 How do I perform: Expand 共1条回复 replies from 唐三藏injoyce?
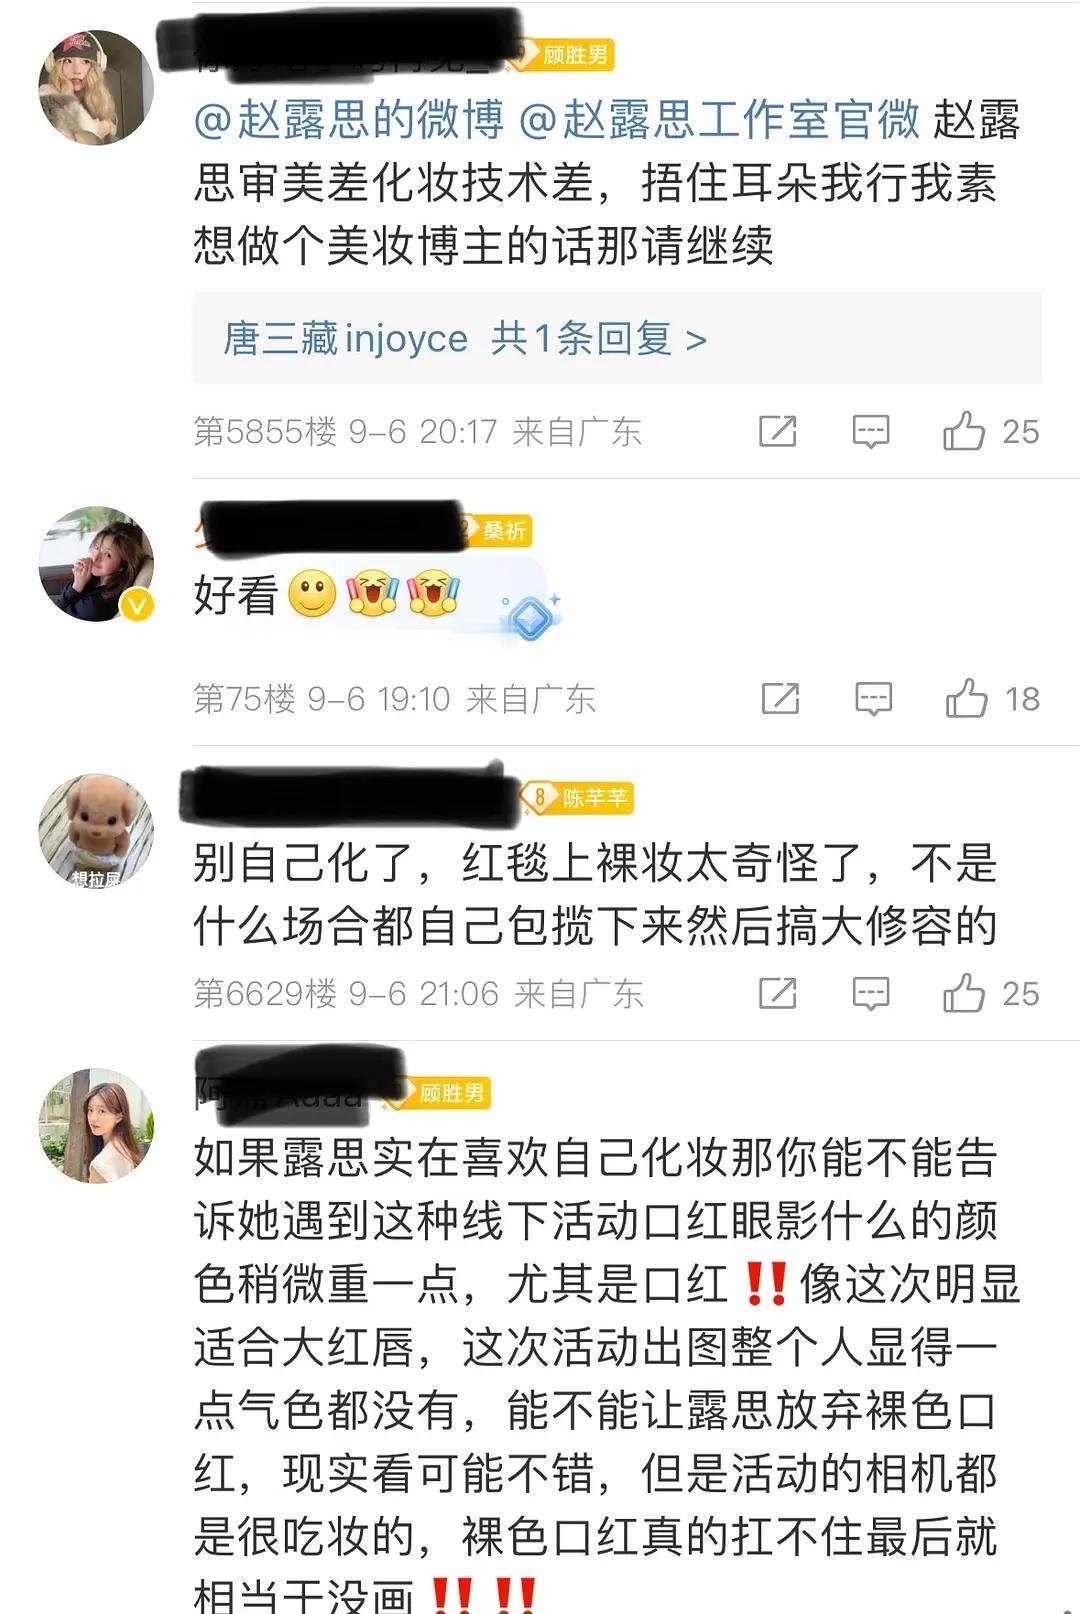point(465,339)
